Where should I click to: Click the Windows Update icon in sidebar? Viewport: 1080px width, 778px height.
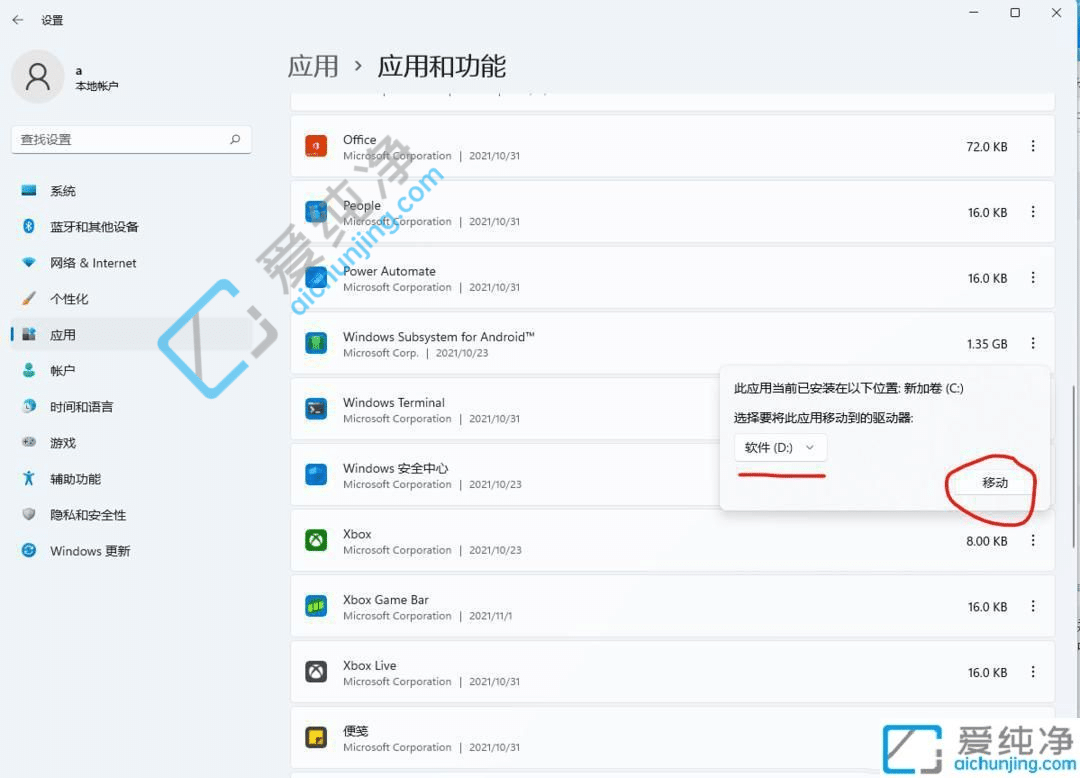pyautogui.click(x=28, y=550)
